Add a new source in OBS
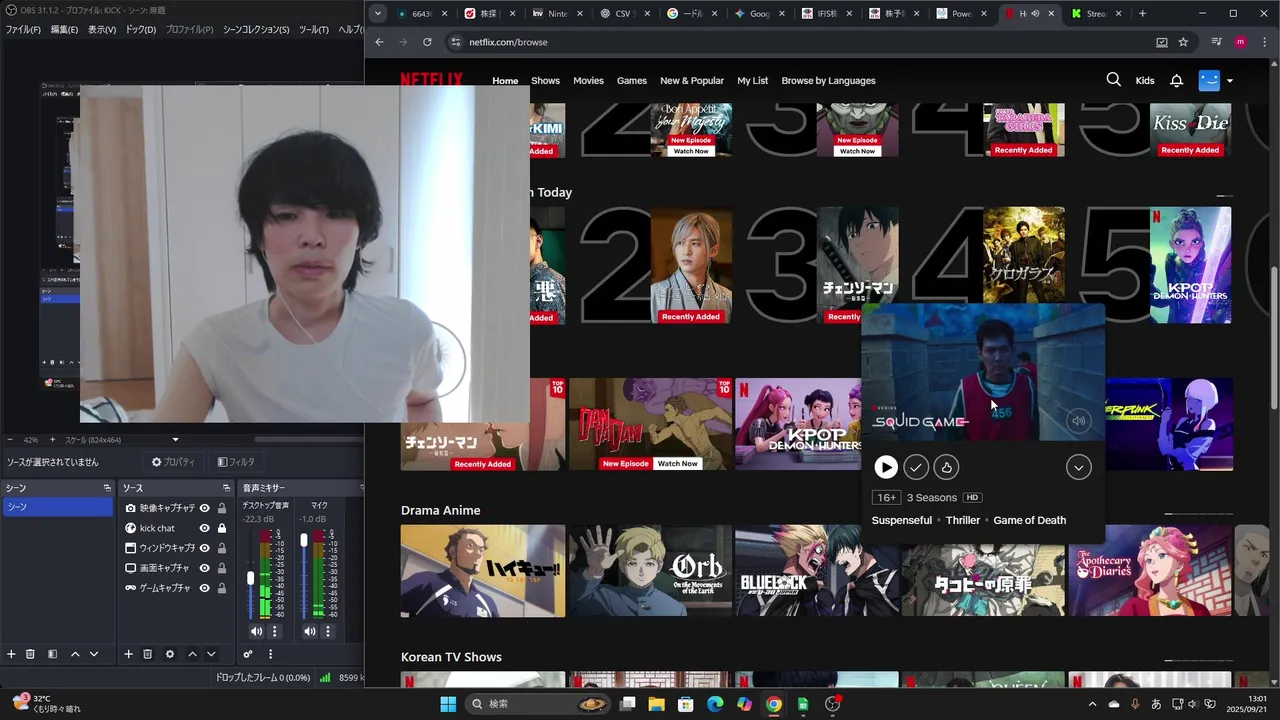Image resolution: width=1280 pixels, height=720 pixels. pyautogui.click(x=128, y=654)
